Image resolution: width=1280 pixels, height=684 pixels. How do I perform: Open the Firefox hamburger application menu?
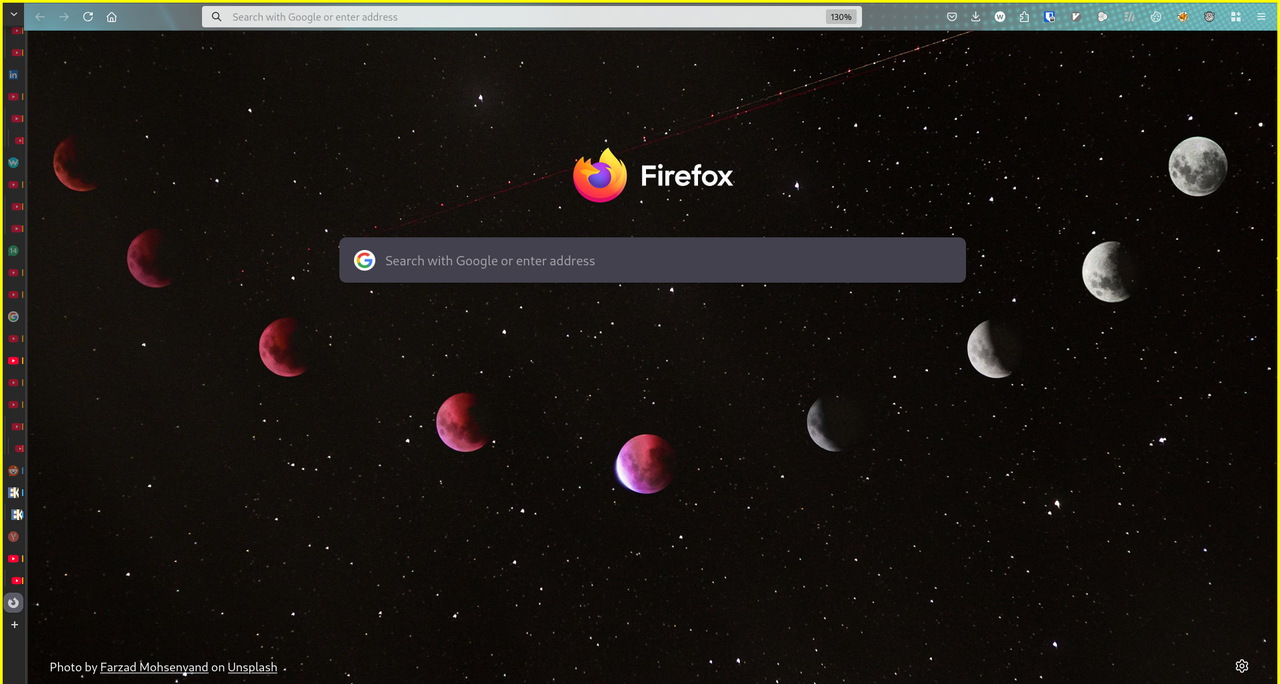(x=1261, y=17)
